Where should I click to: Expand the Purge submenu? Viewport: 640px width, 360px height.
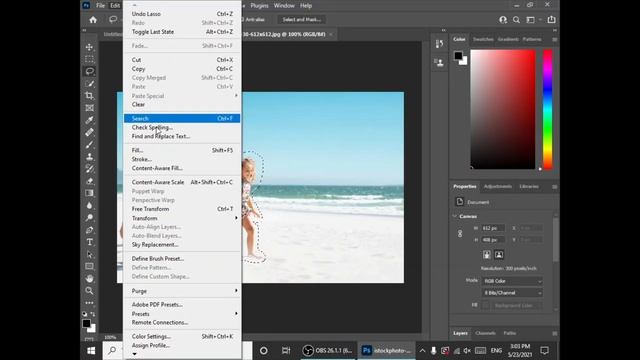tap(236, 291)
